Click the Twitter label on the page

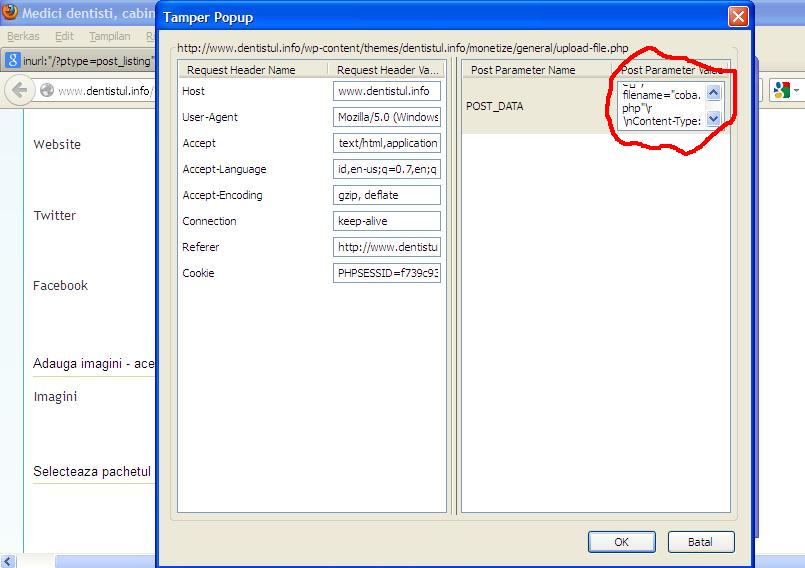click(54, 215)
